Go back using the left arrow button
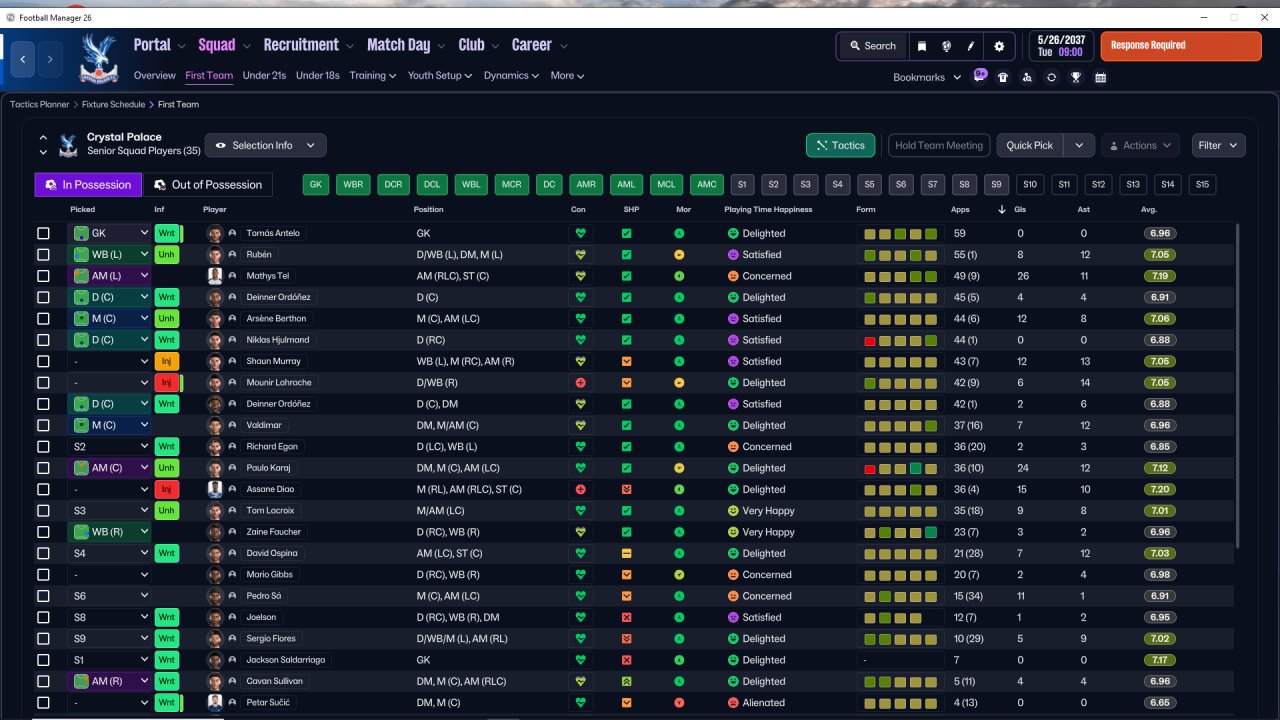1280x720 pixels. (x=22, y=59)
